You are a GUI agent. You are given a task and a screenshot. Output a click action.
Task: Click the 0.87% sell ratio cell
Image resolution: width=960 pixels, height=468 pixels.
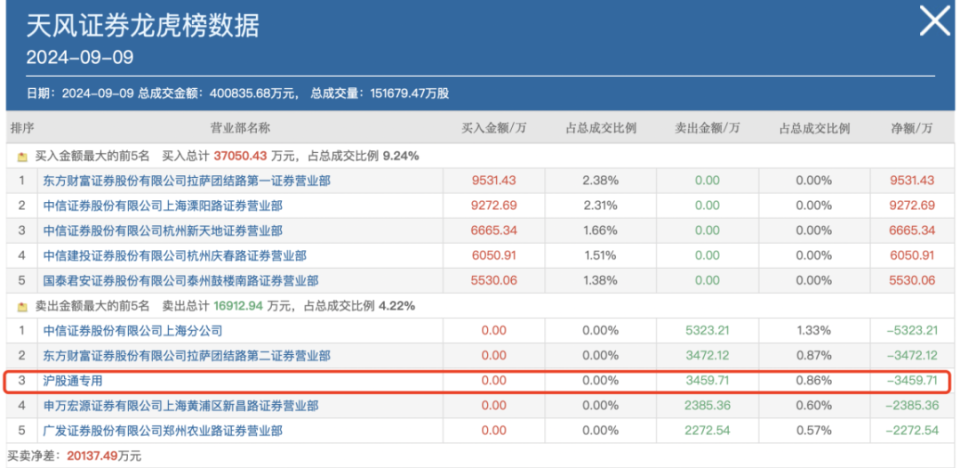[814, 356]
